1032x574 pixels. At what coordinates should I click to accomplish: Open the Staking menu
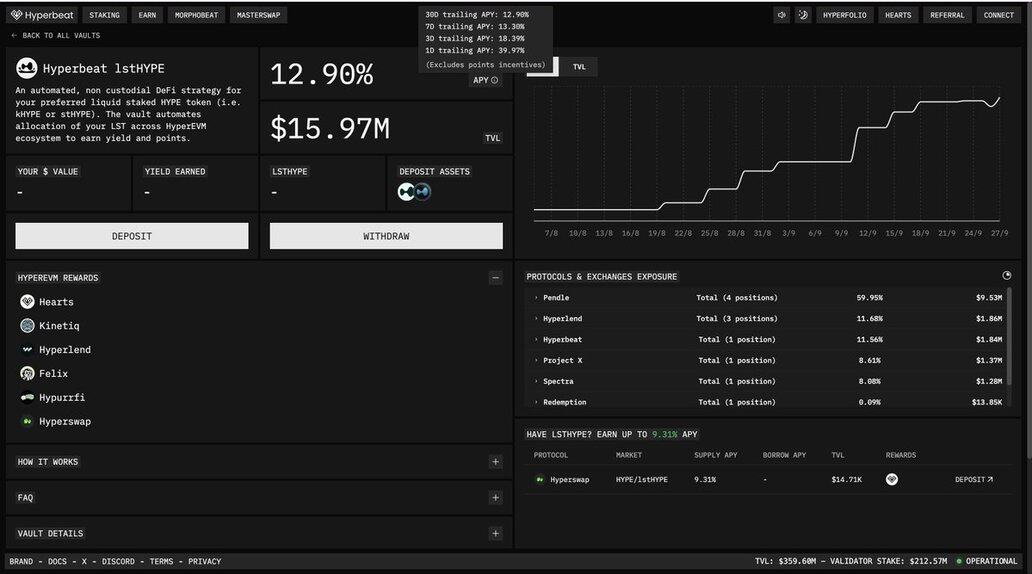point(105,15)
